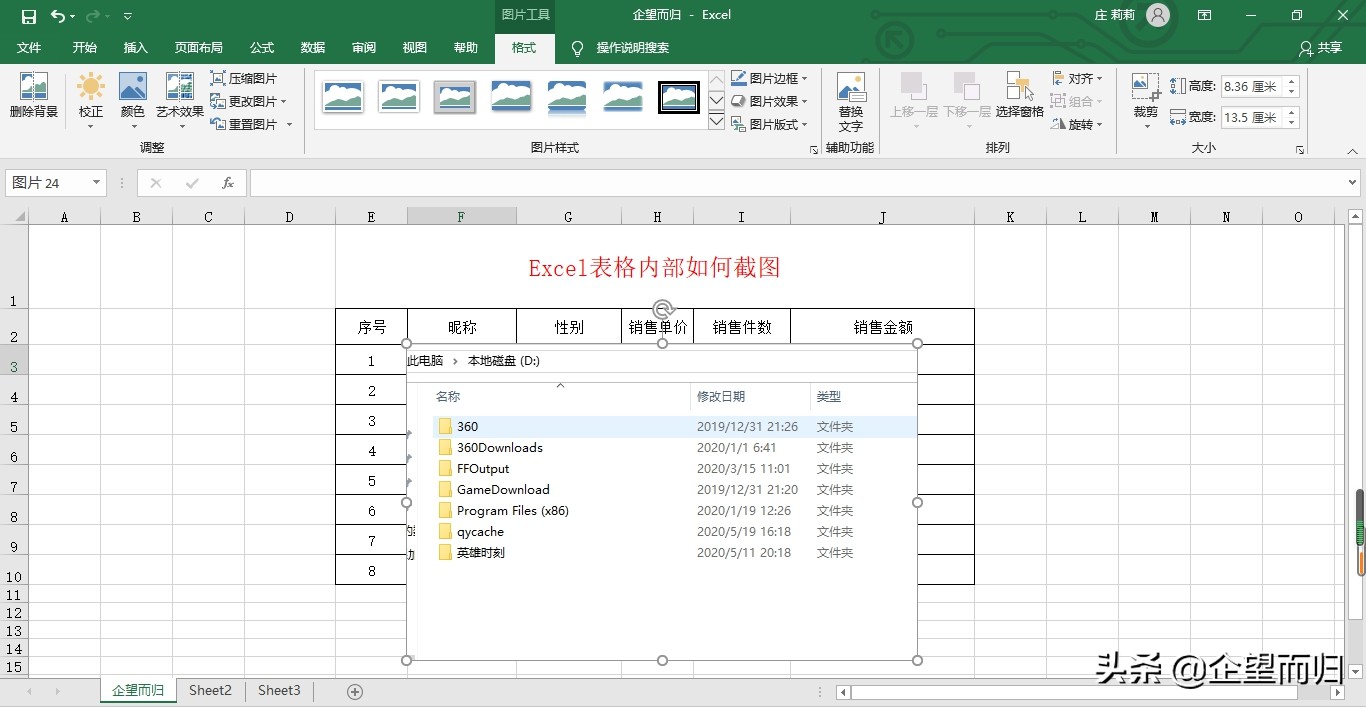Open the File (文件) tab

click(29, 48)
